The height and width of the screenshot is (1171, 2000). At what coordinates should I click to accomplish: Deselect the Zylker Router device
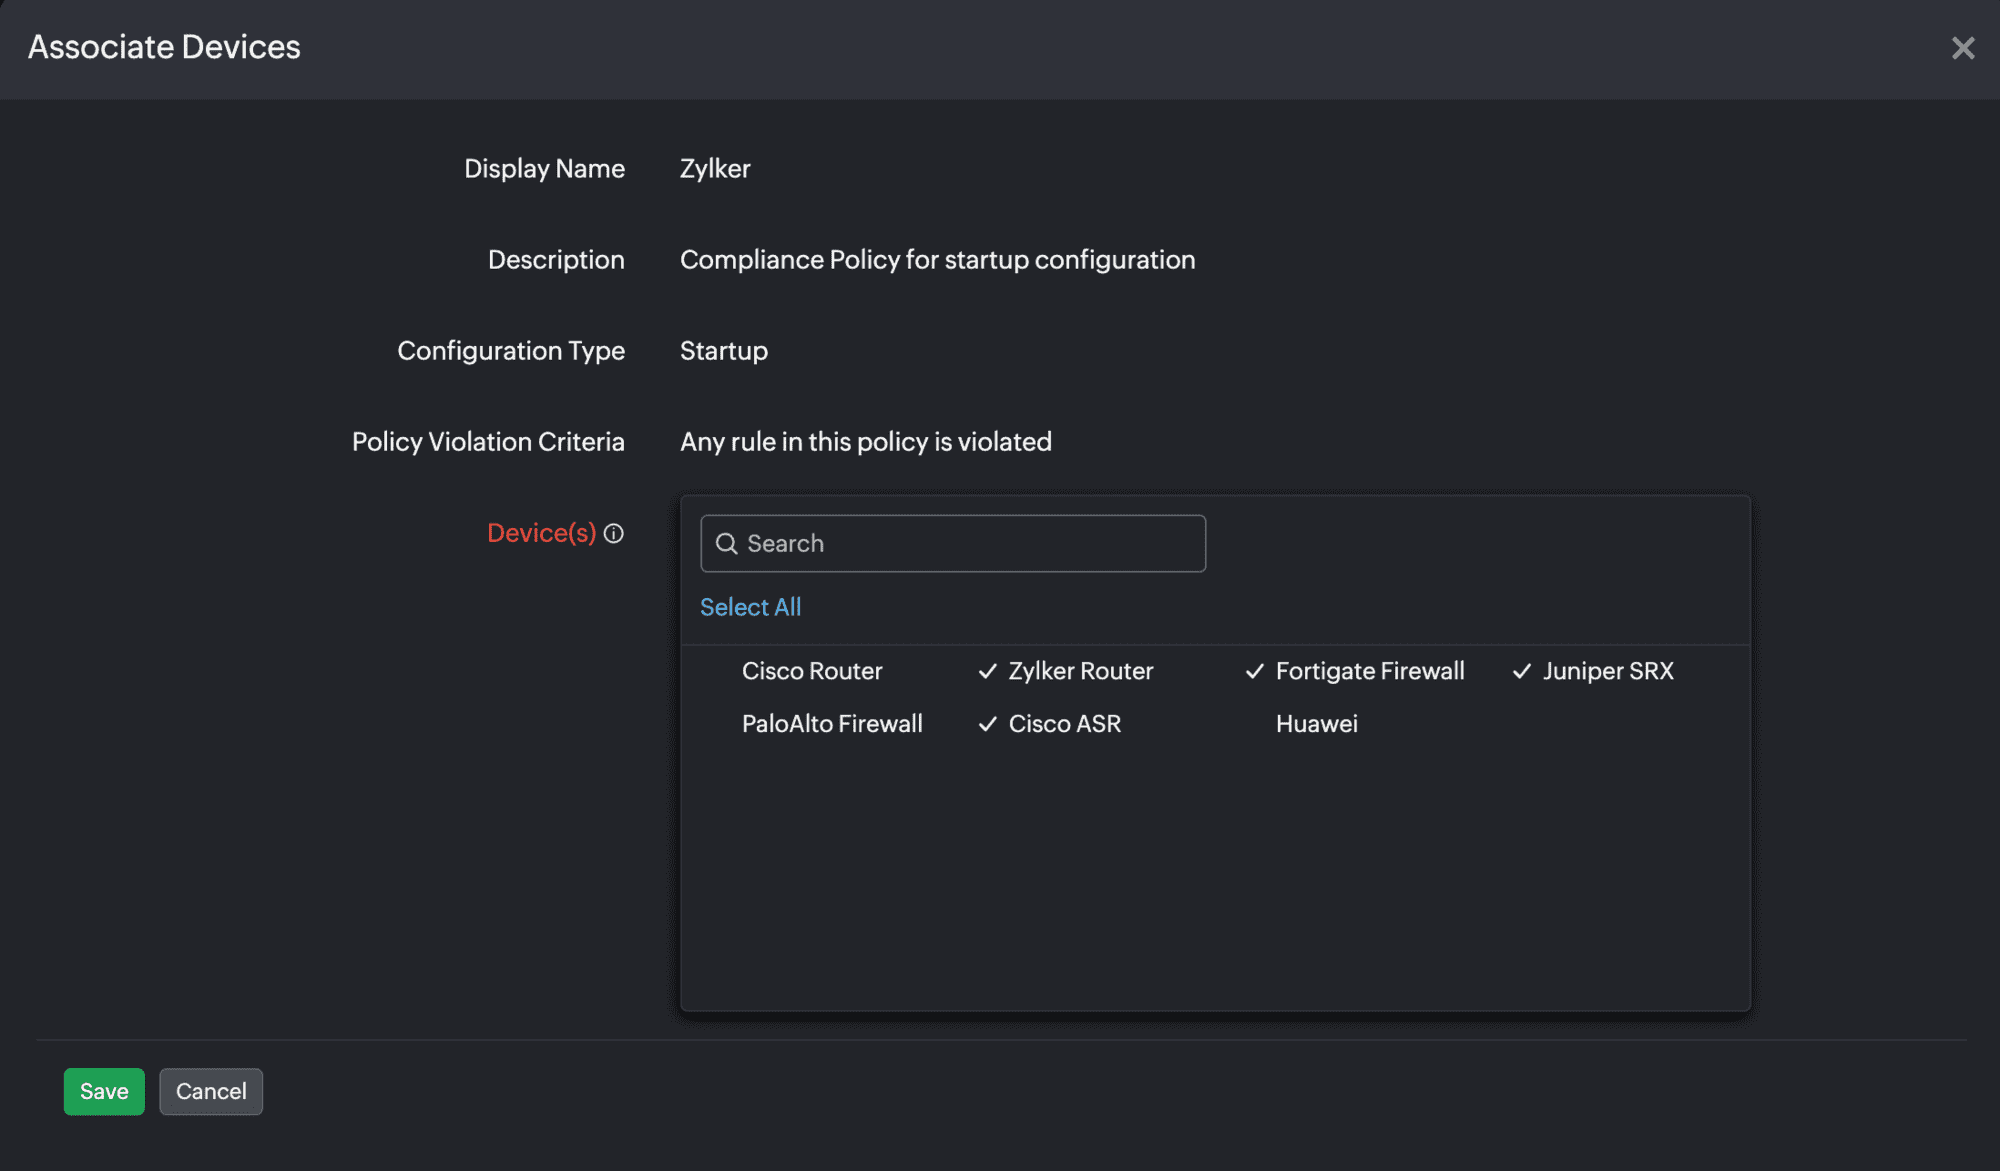point(1080,671)
